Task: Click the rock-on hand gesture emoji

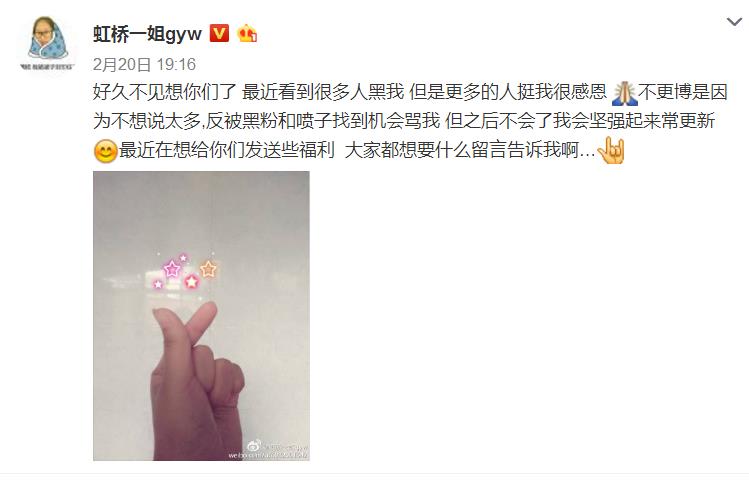Action: pos(611,150)
